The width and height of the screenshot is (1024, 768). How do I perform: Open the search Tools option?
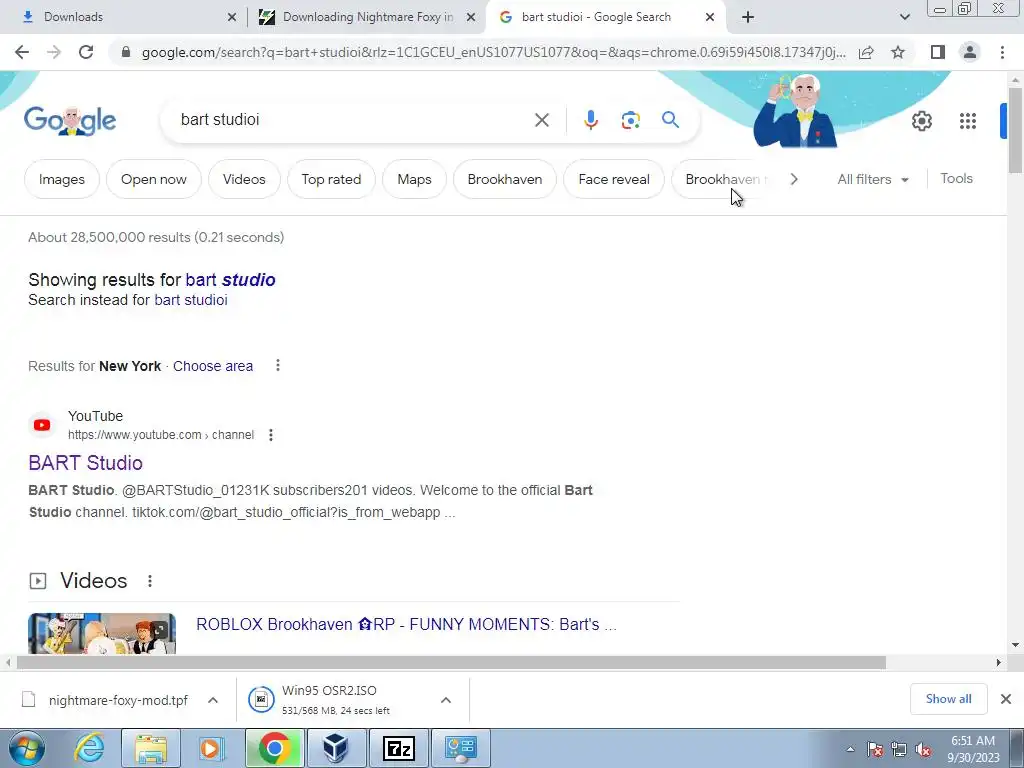[956, 178]
